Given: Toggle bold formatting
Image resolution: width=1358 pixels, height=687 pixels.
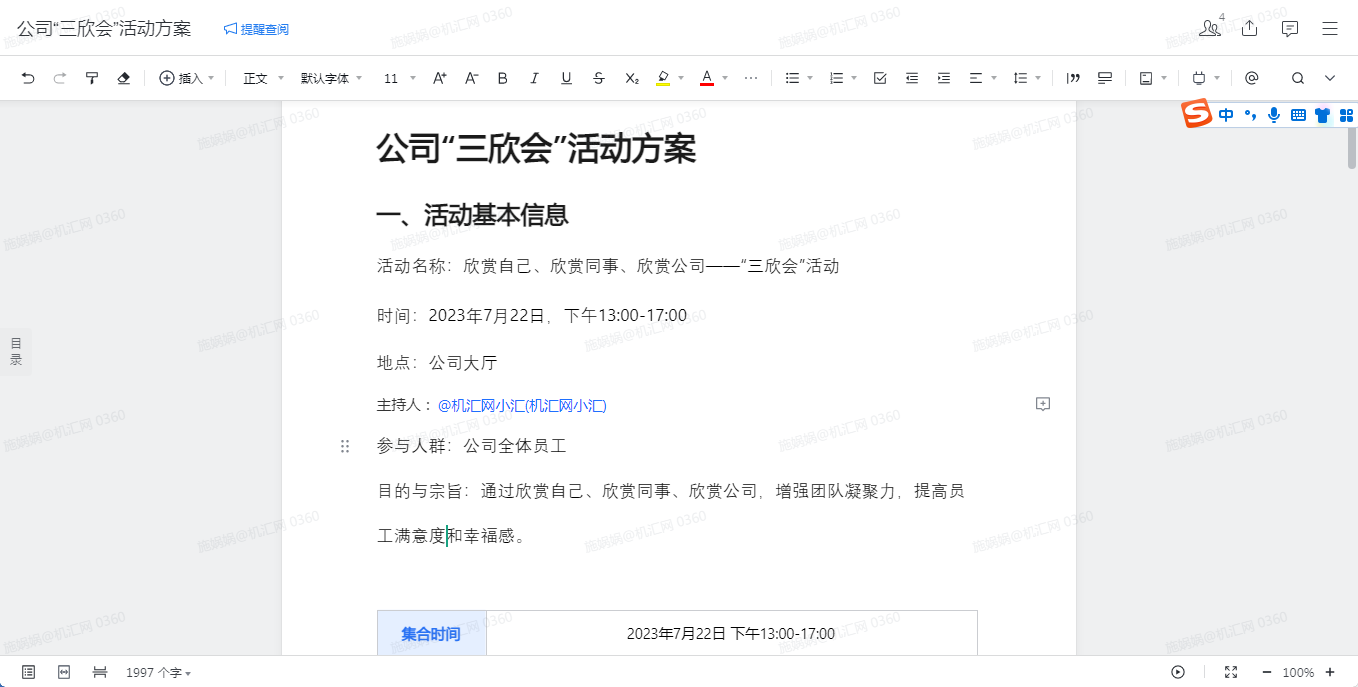Looking at the screenshot, I should [x=503, y=78].
